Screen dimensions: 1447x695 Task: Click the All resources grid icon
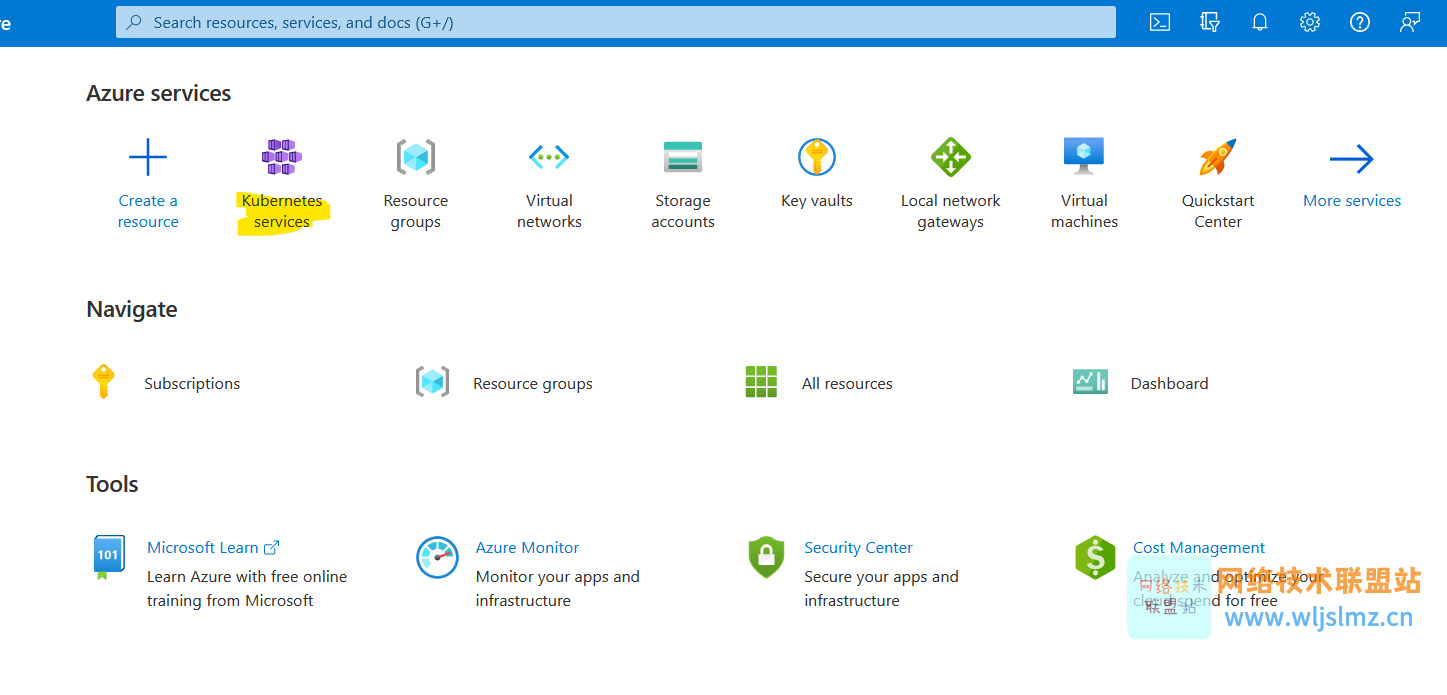(761, 382)
